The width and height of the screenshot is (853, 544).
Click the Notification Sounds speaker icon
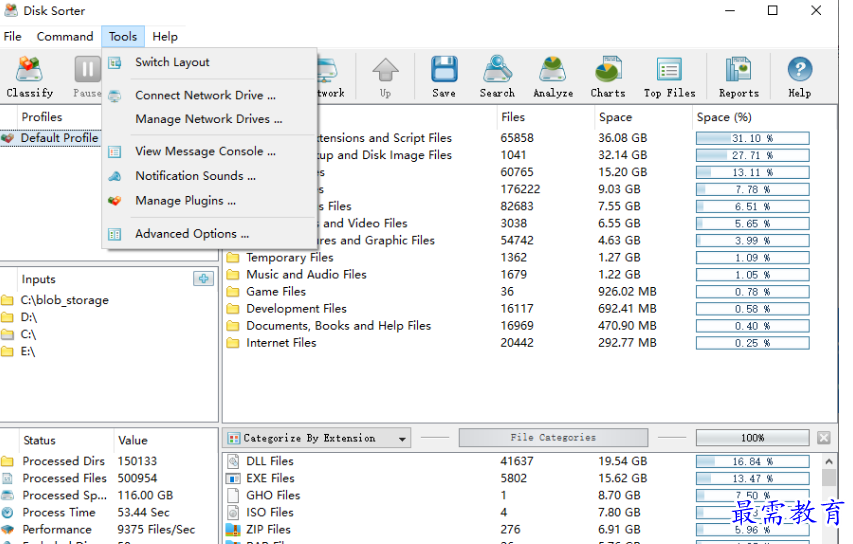point(115,176)
